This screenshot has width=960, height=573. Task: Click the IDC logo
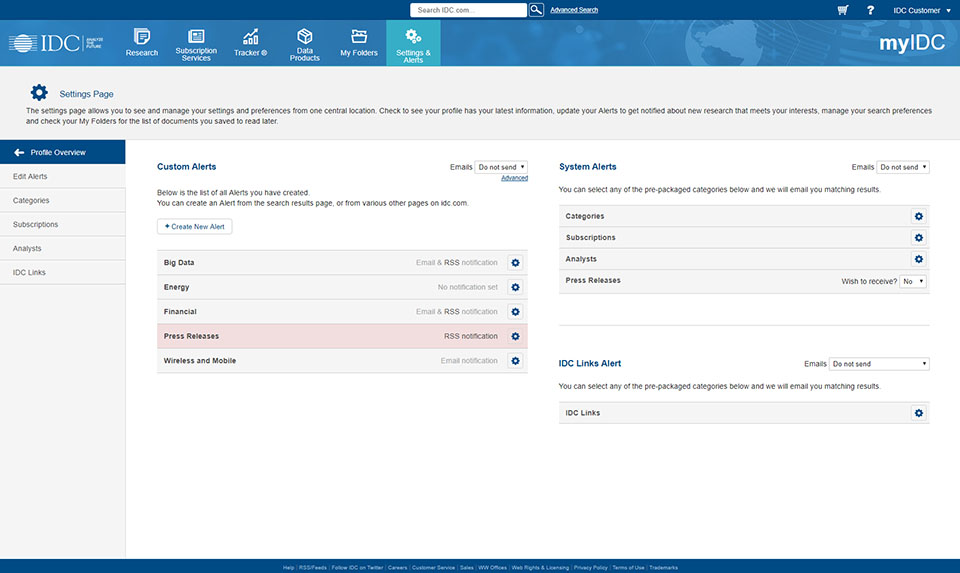pos(55,43)
